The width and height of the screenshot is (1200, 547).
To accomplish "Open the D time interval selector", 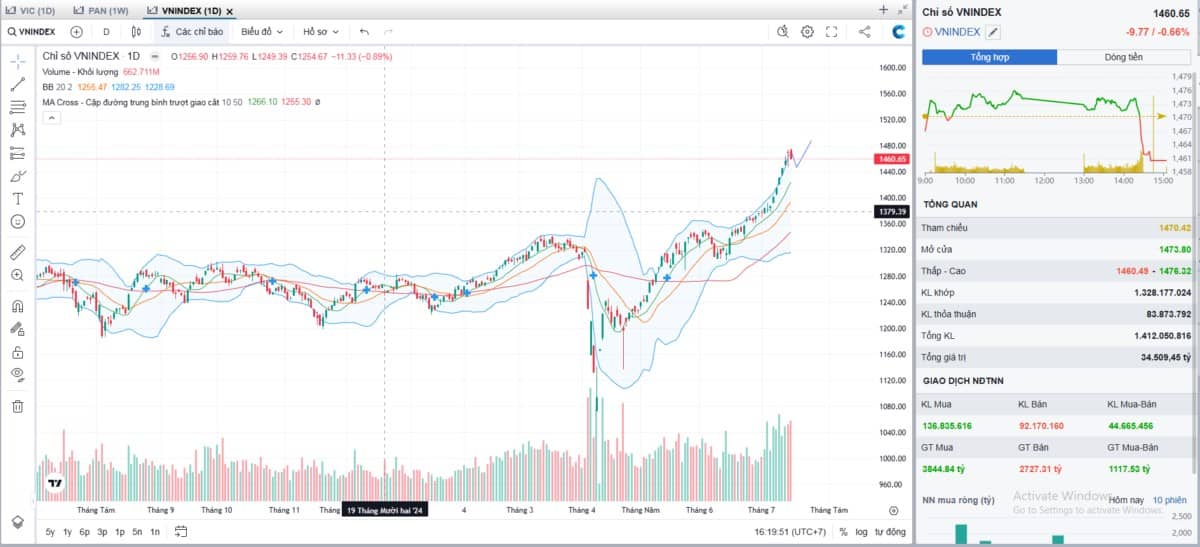I will [x=106, y=32].
